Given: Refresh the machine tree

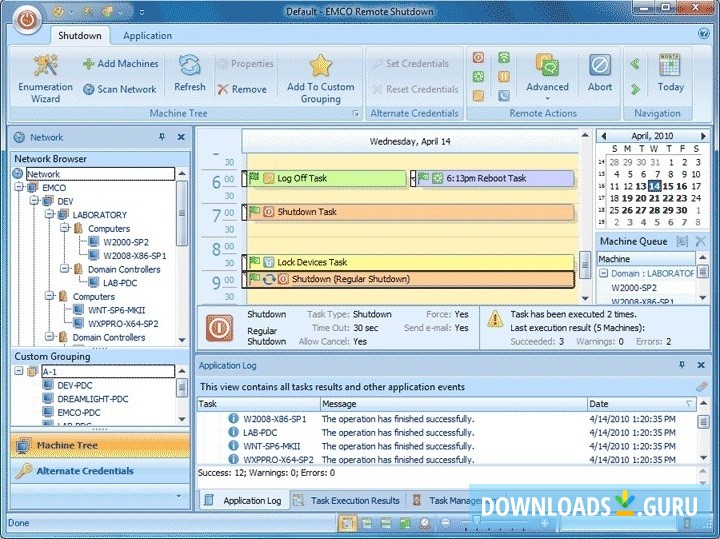Looking at the screenshot, I should pos(190,73).
